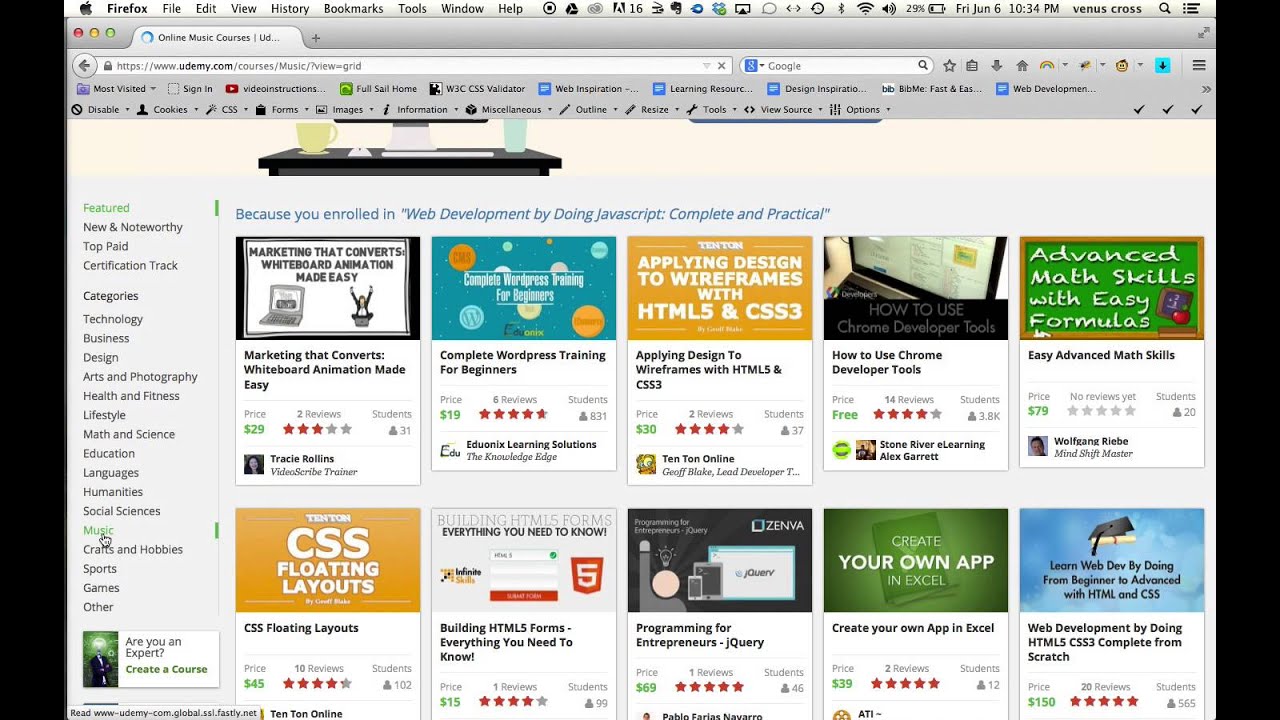This screenshot has width=1280, height=720.
Task: Open the History menu
Action: pyautogui.click(x=290, y=8)
